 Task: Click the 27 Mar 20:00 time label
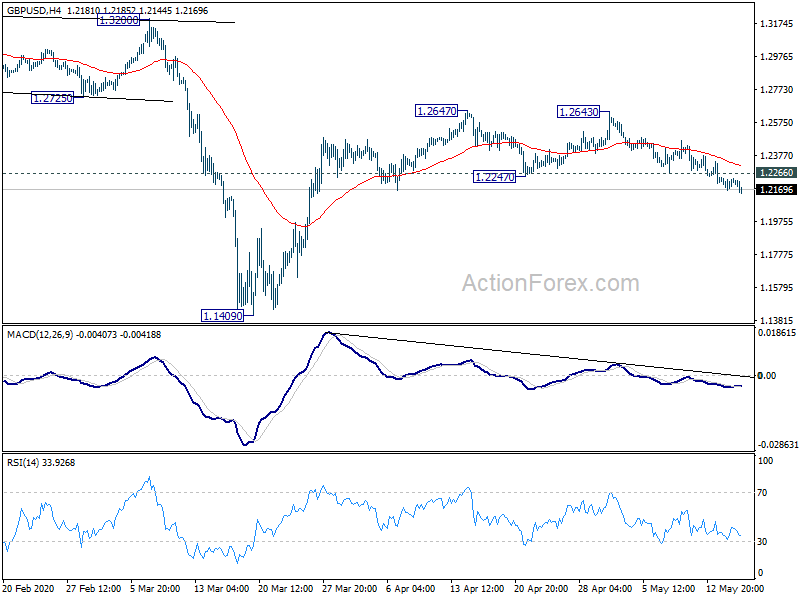[350, 588]
